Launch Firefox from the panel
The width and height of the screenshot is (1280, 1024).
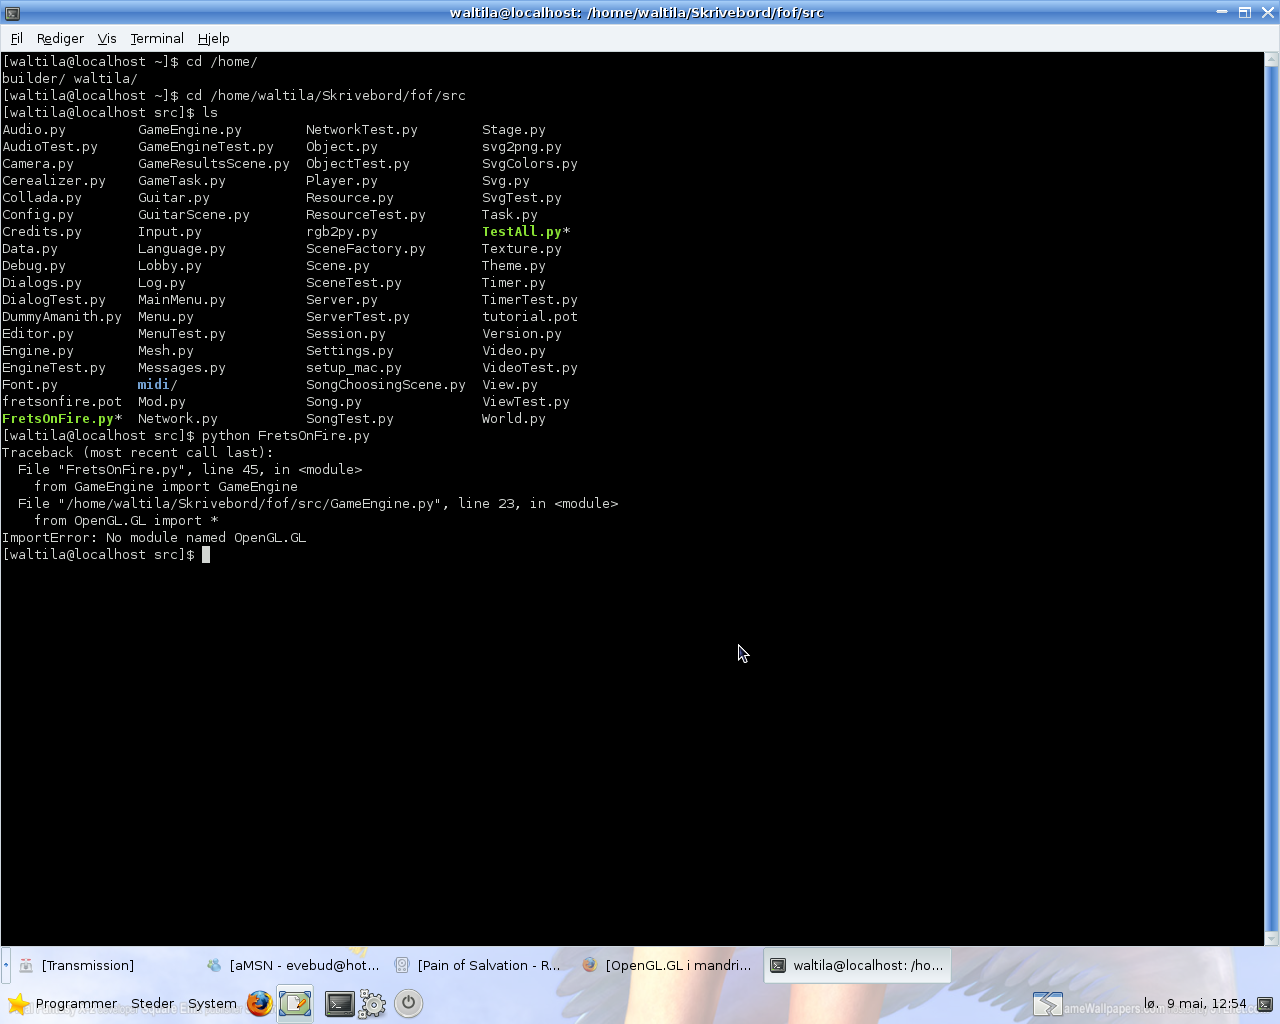pyautogui.click(x=259, y=1003)
